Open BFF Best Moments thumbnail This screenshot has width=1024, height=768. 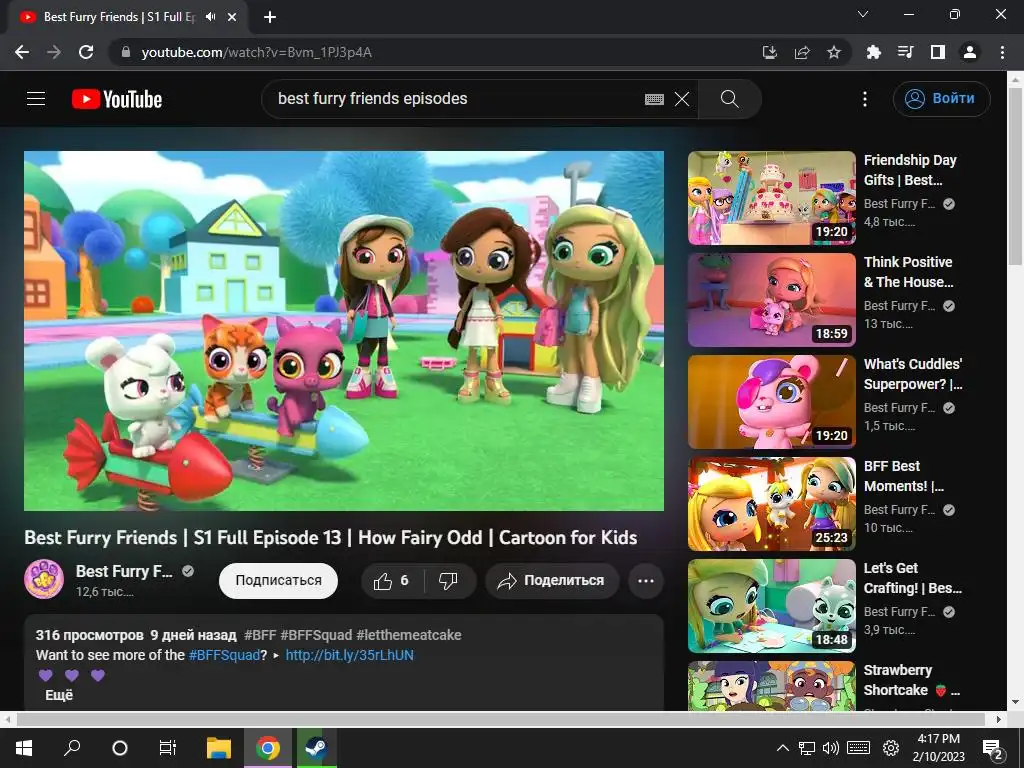(772, 504)
